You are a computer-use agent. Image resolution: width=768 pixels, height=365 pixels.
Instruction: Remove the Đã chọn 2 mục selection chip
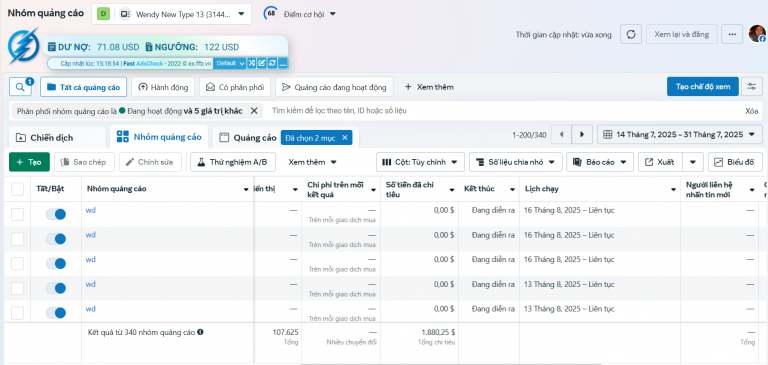[x=344, y=138]
